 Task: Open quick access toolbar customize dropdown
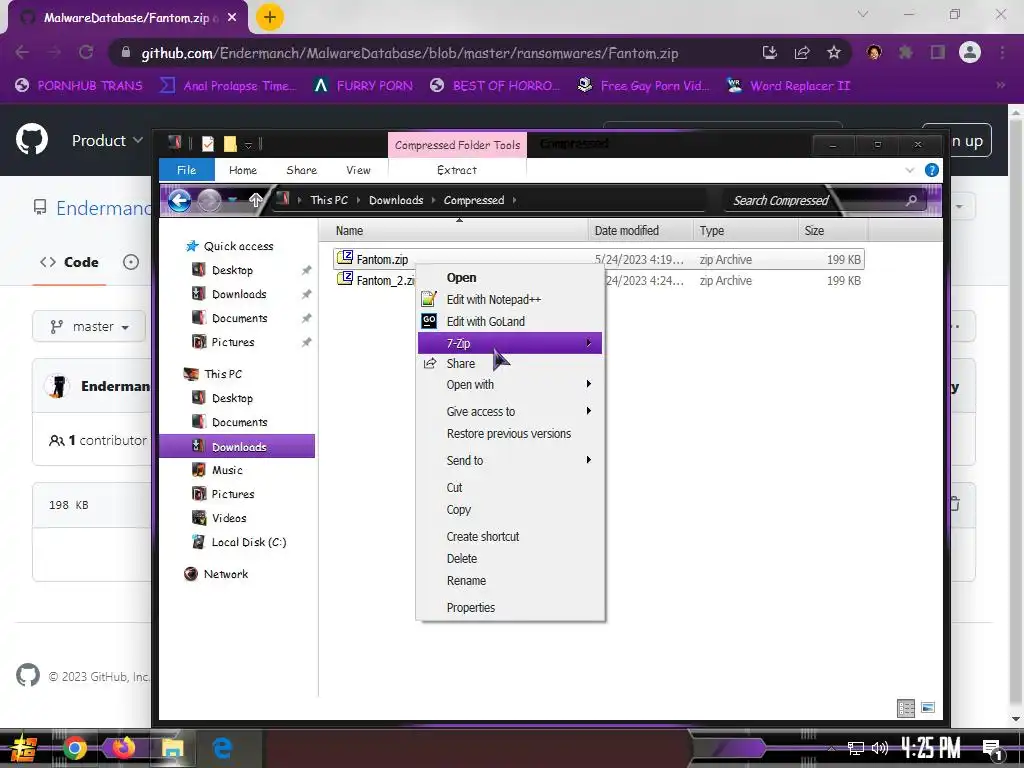tap(248, 145)
